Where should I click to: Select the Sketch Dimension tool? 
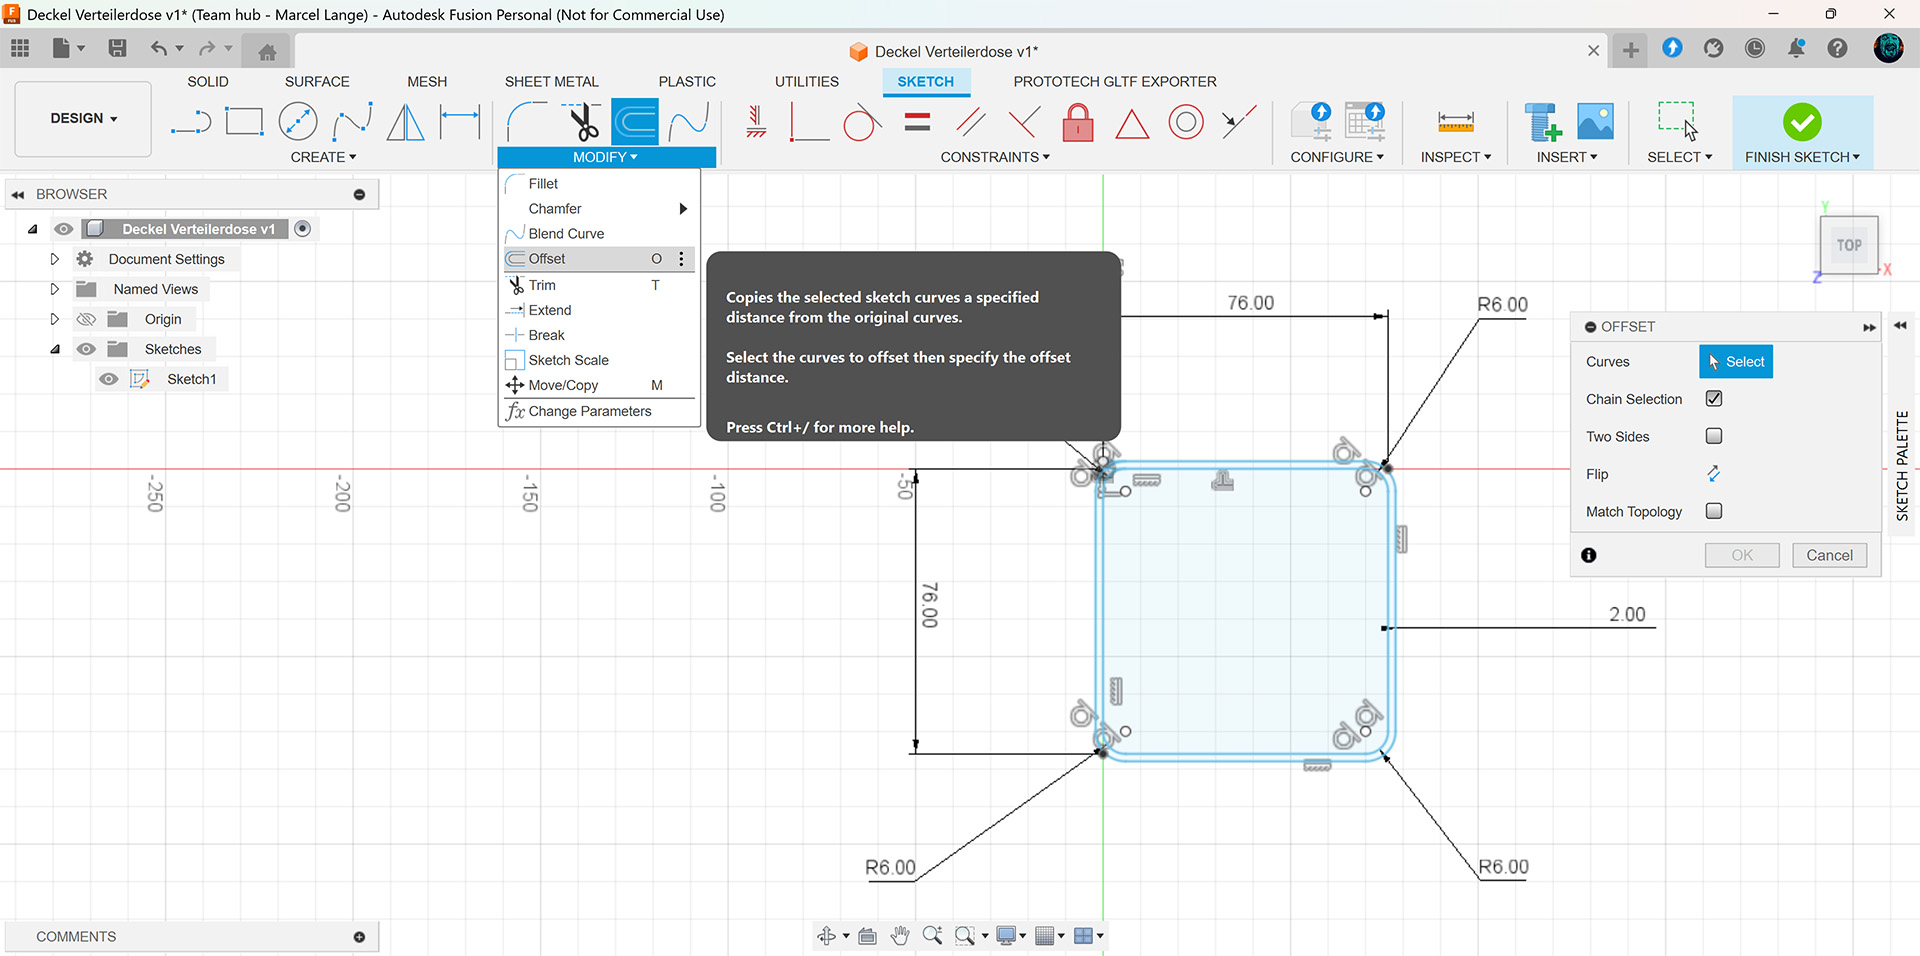(460, 122)
